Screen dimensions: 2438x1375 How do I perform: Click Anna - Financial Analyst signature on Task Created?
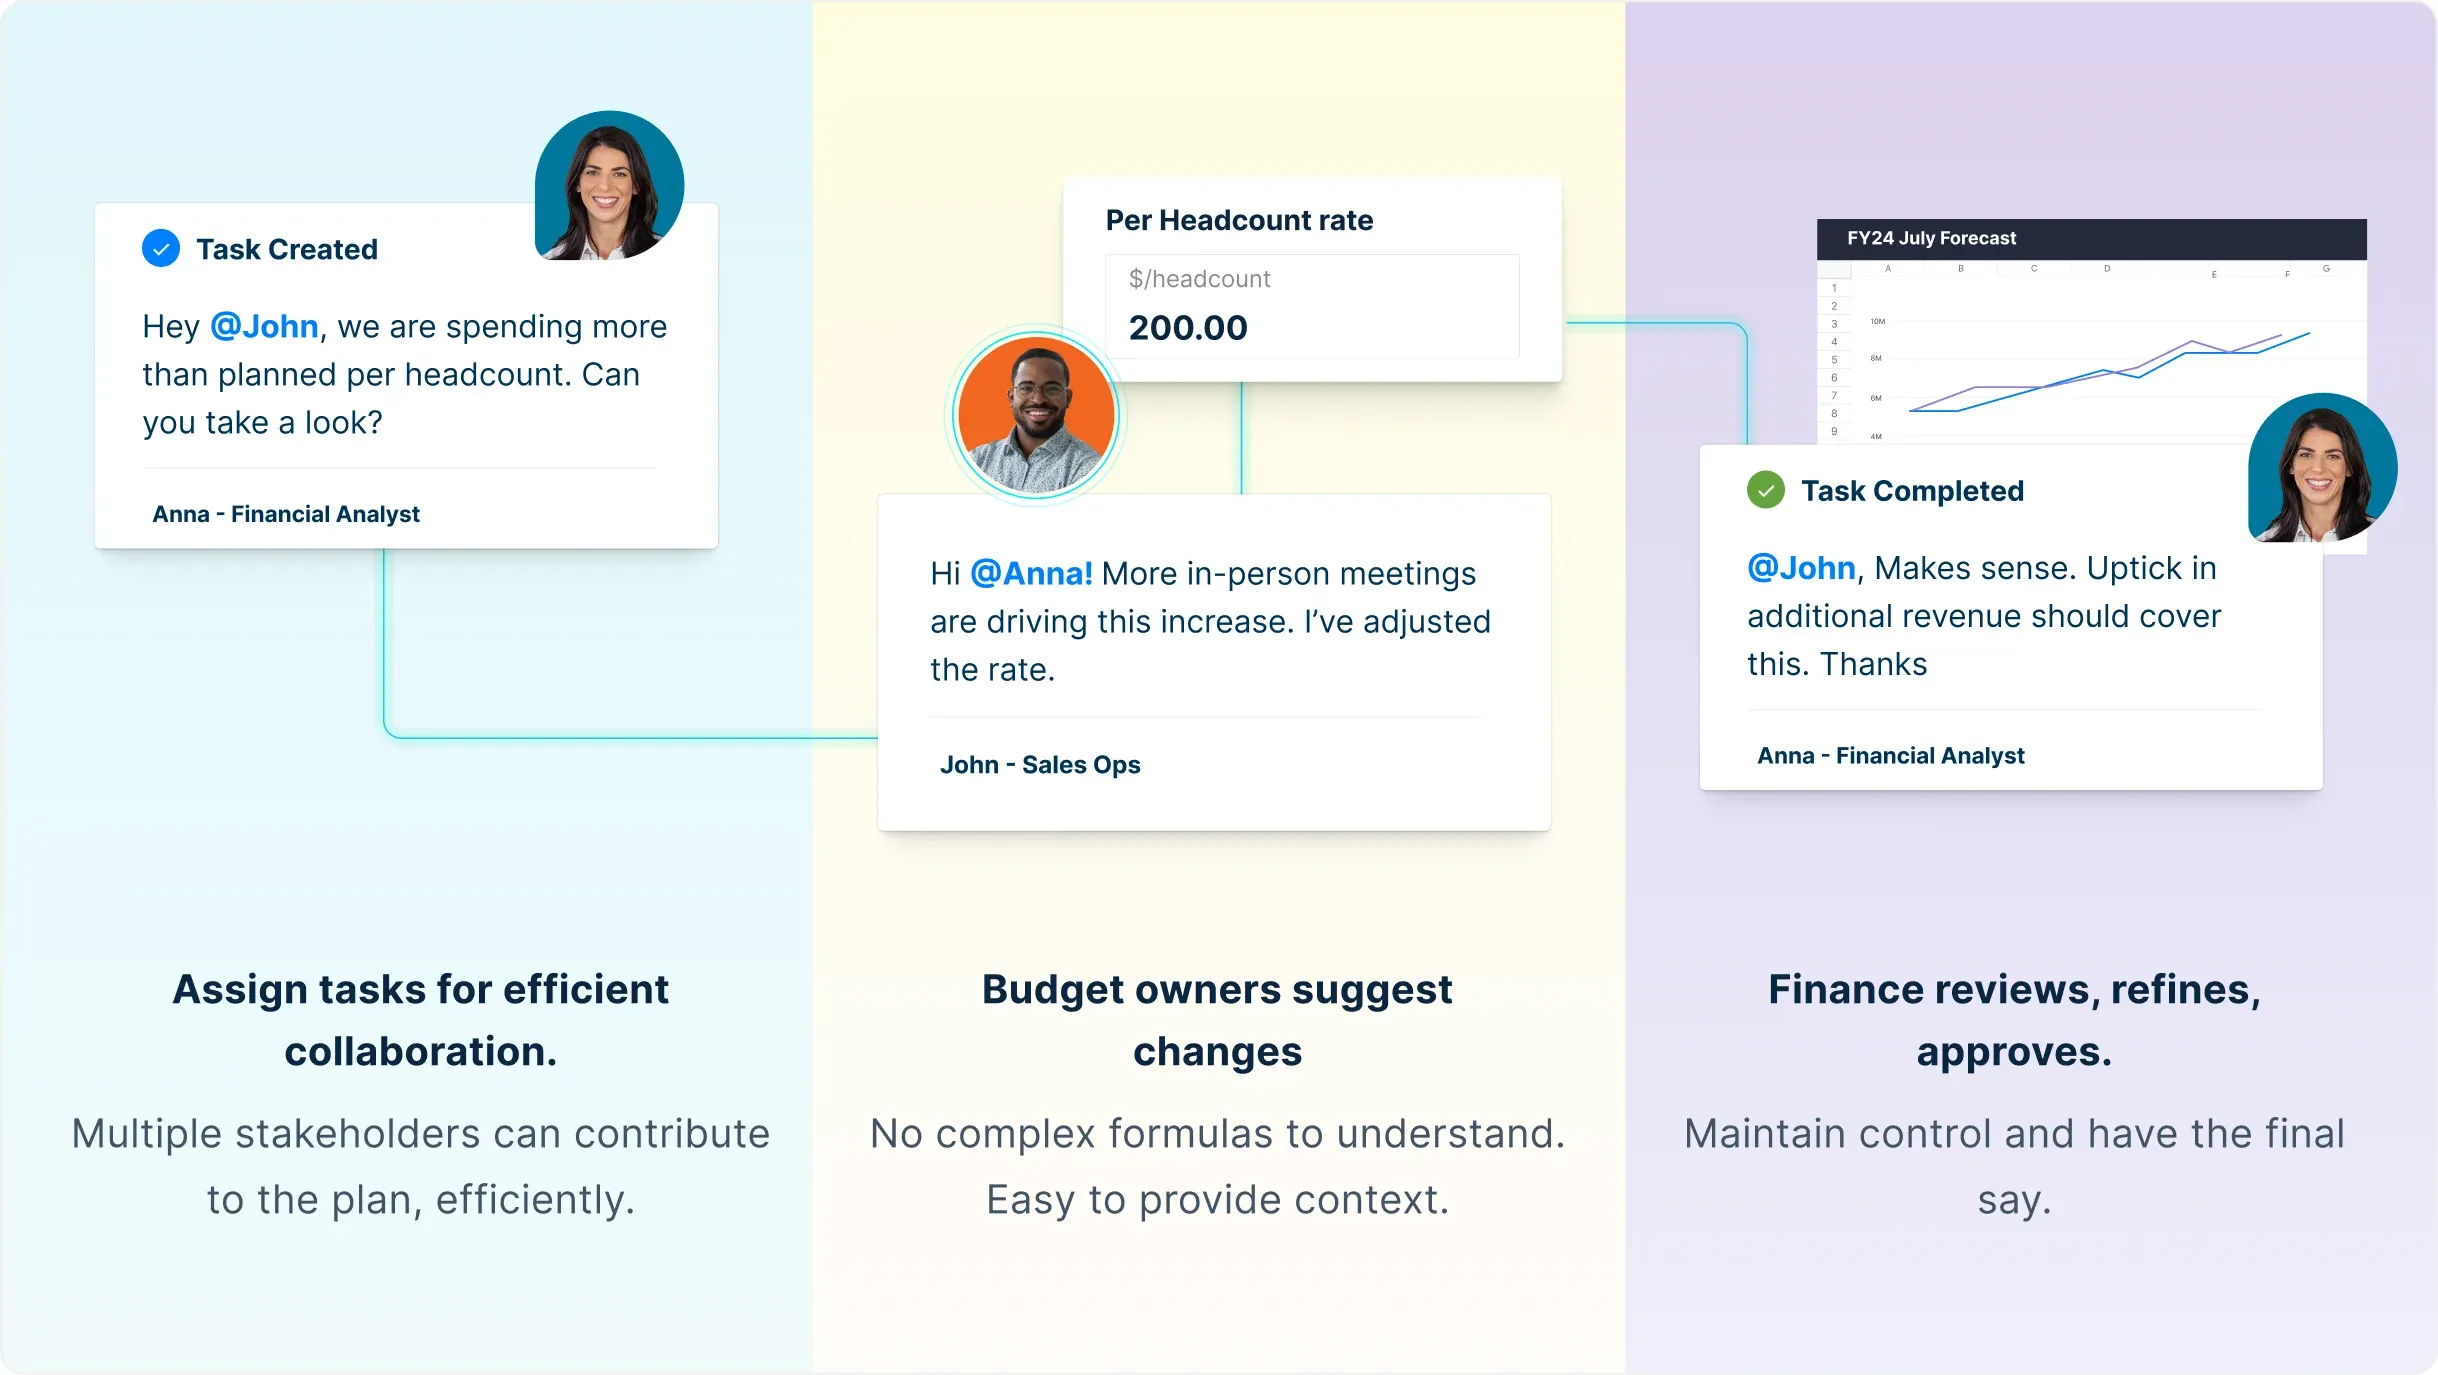pos(286,514)
